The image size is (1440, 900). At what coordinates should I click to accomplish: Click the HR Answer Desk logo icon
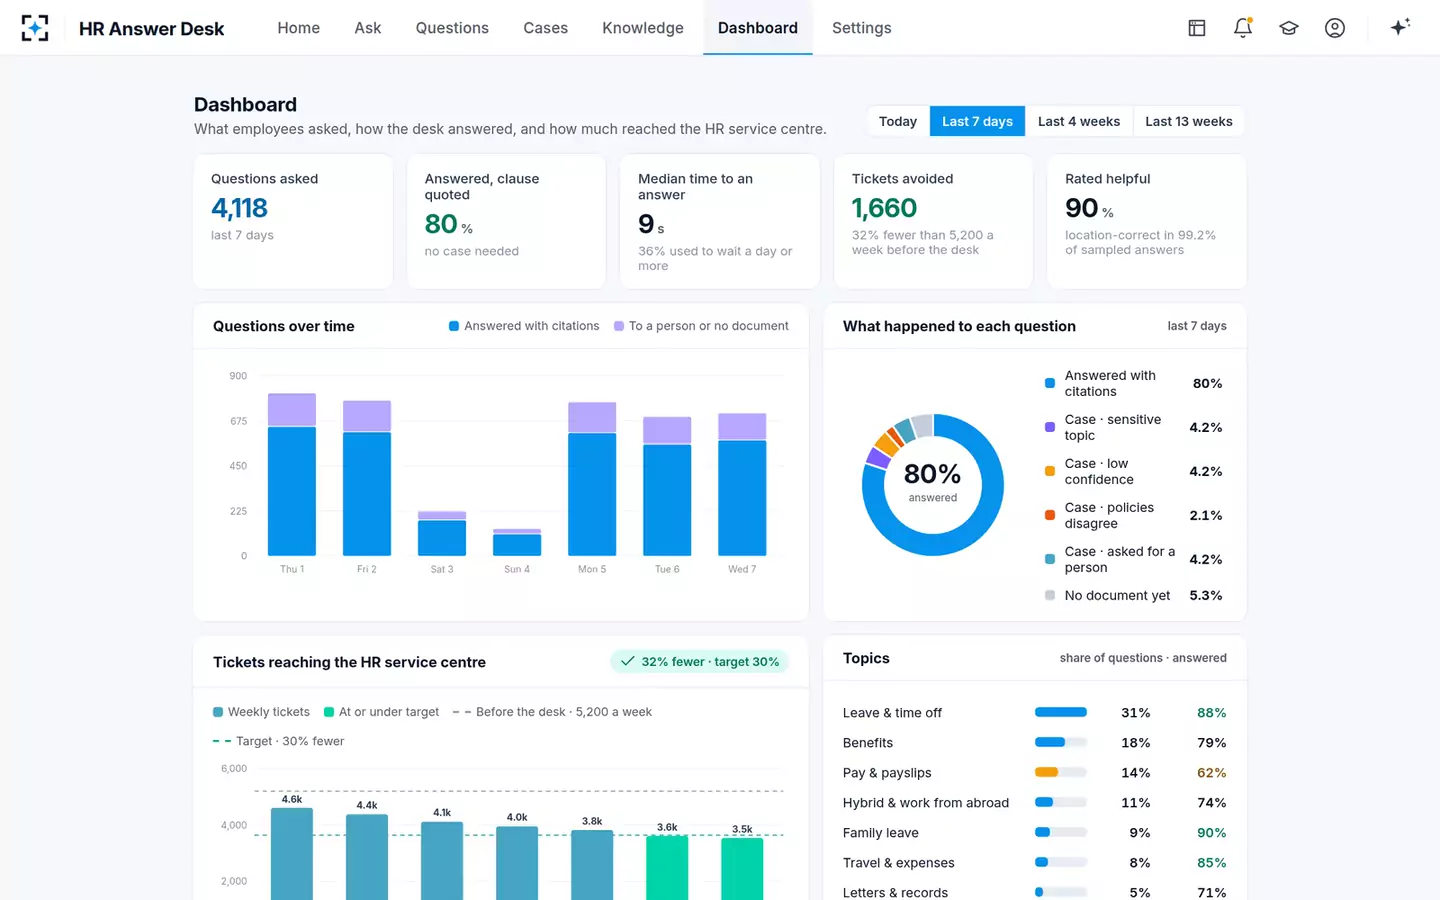pos(35,28)
